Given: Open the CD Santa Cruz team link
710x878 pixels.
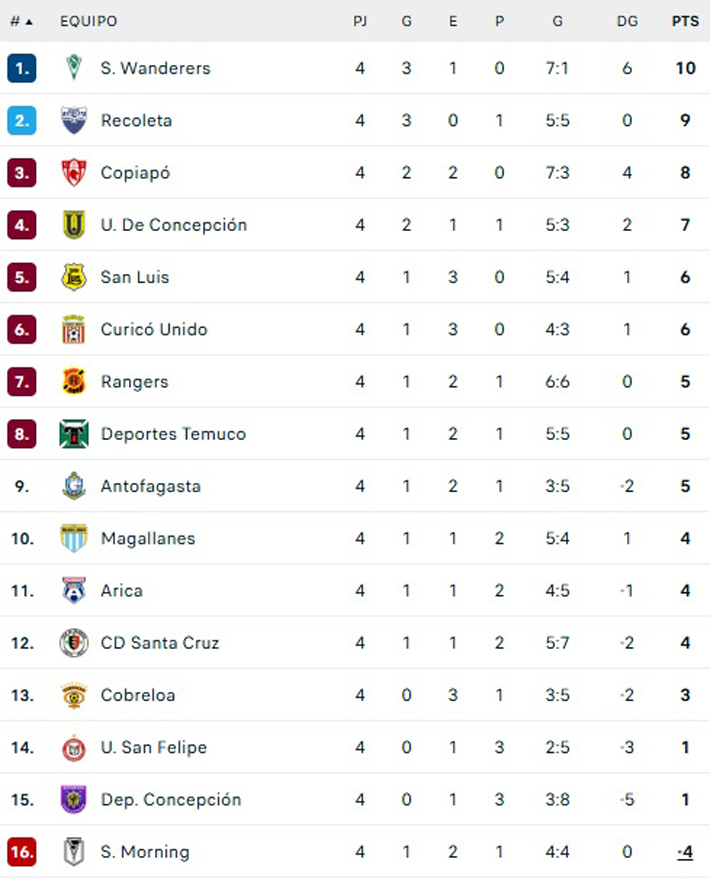Looking at the screenshot, I should 160,643.
